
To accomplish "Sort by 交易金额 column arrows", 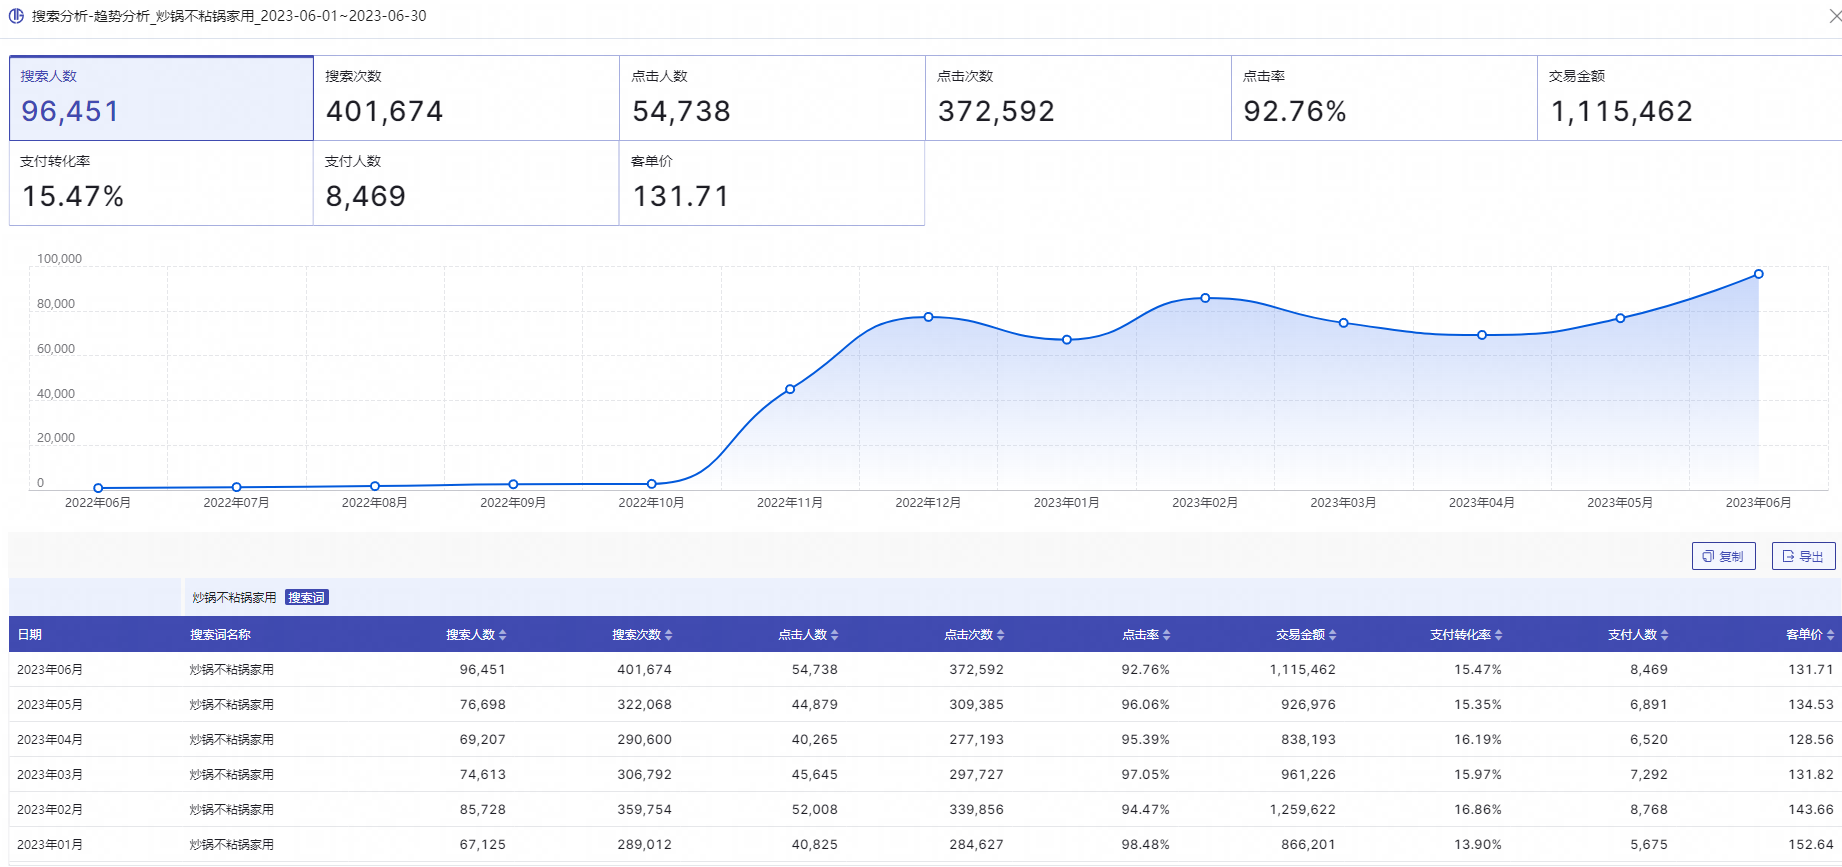I will (1333, 635).
